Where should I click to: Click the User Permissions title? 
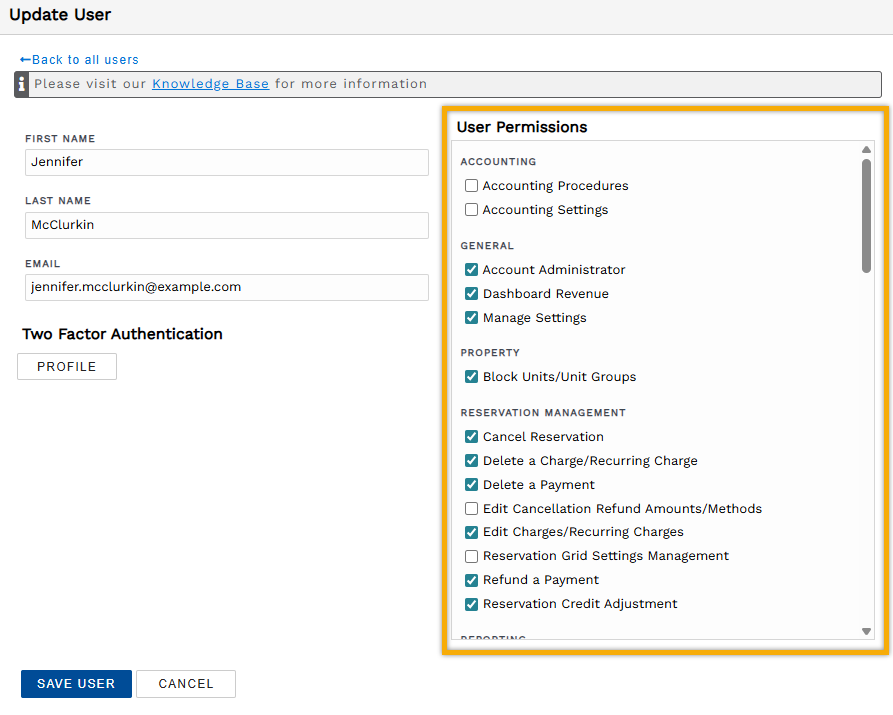(522, 127)
